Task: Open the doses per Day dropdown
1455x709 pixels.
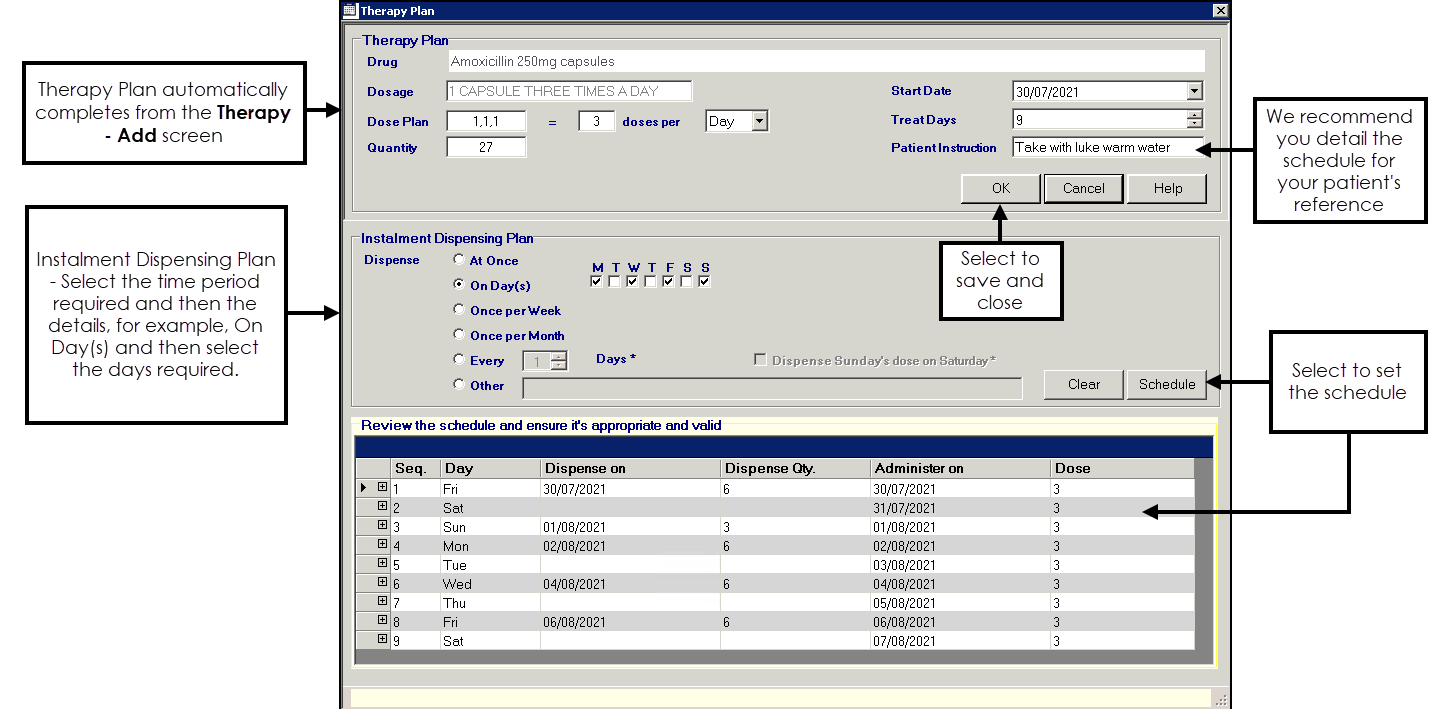Action: (759, 121)
